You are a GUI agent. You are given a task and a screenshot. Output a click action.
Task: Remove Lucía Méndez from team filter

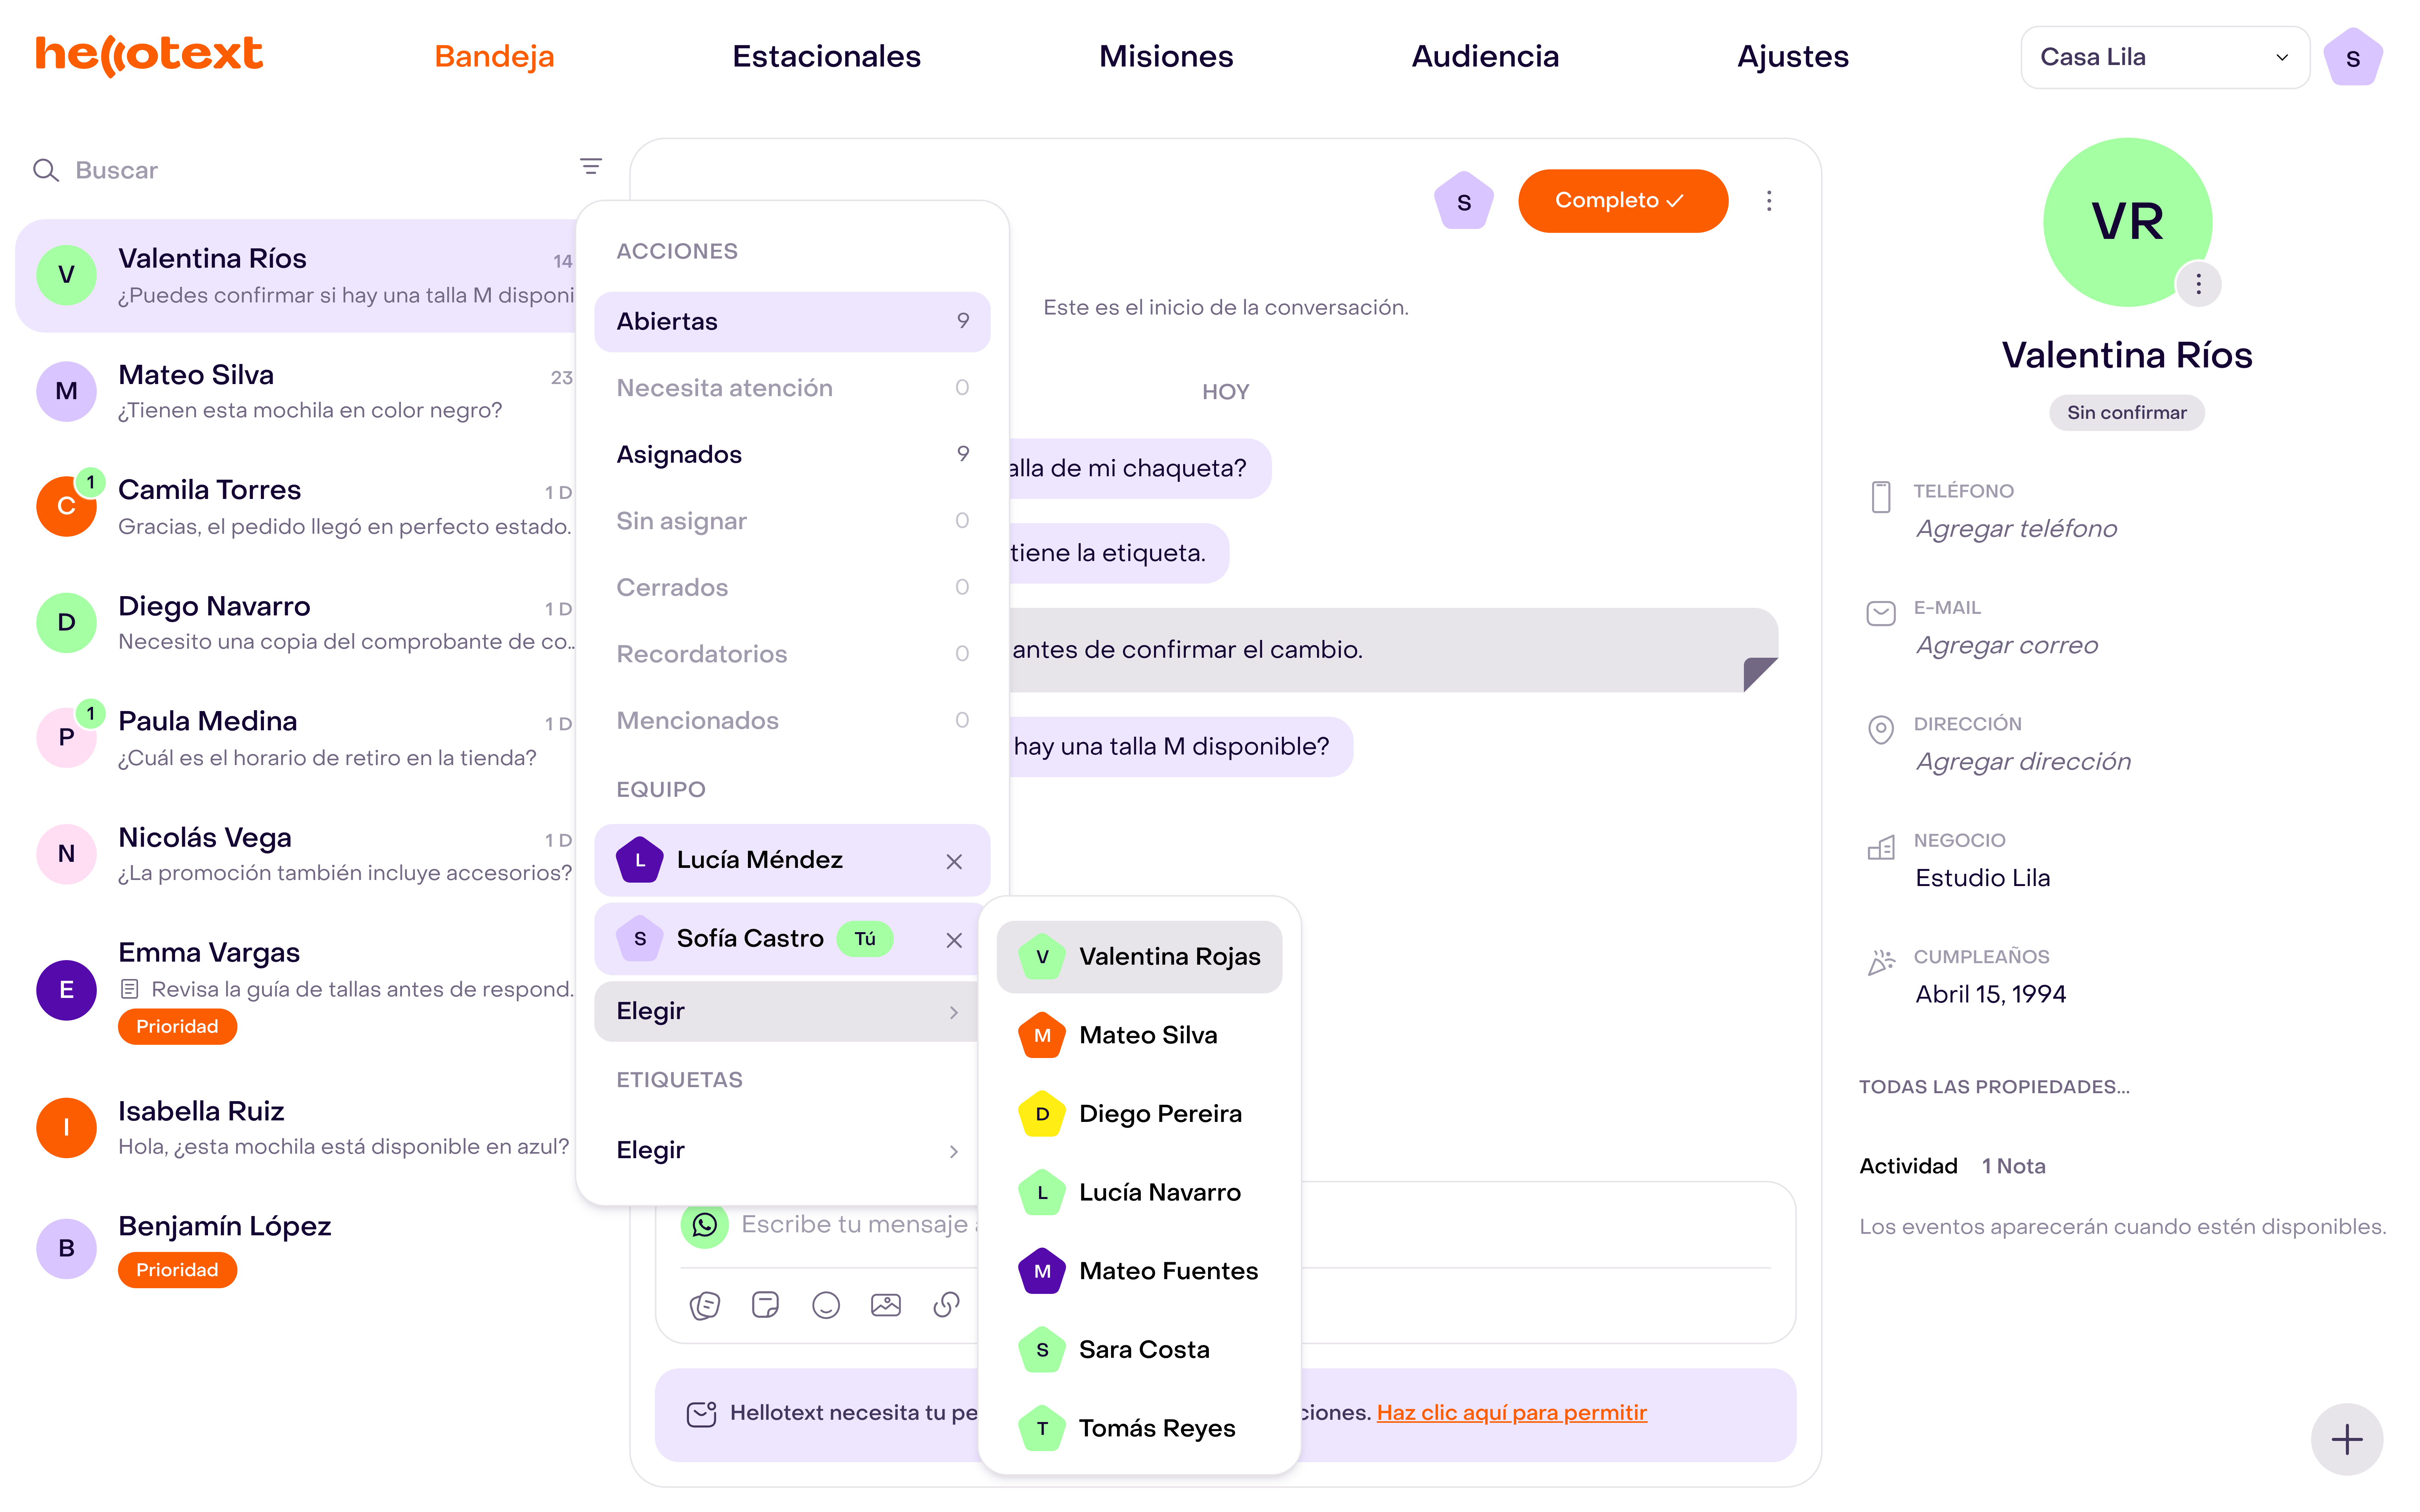click(x=954, y=861)
